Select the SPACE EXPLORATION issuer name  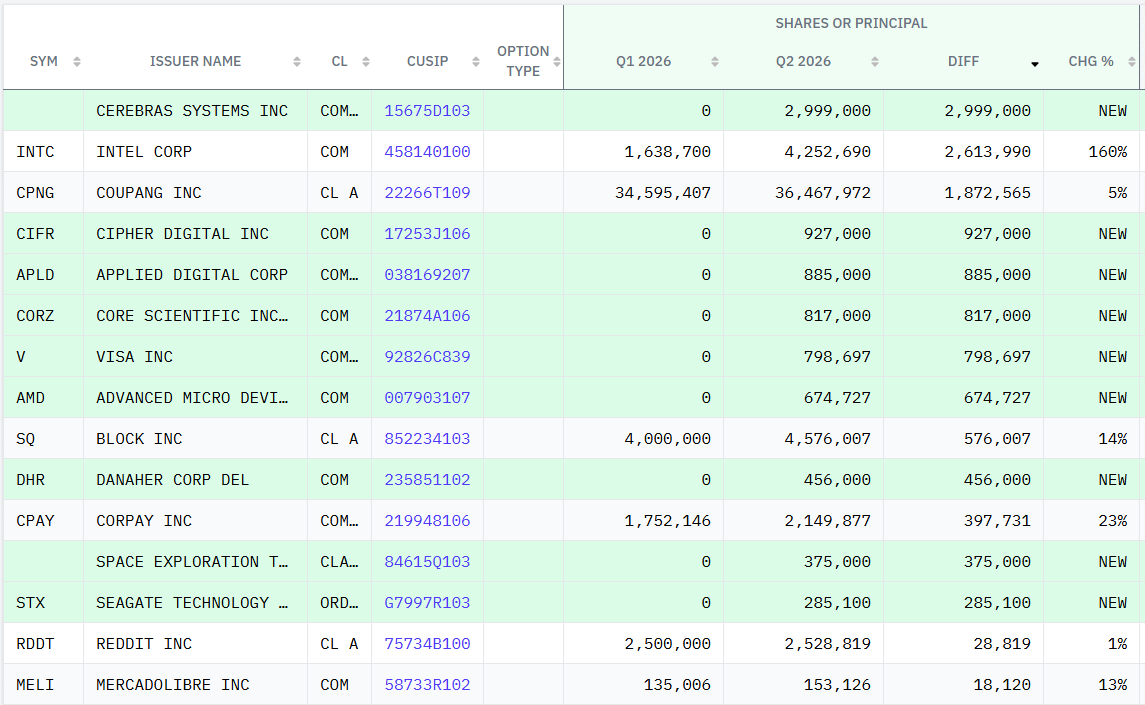coord(192,562)
